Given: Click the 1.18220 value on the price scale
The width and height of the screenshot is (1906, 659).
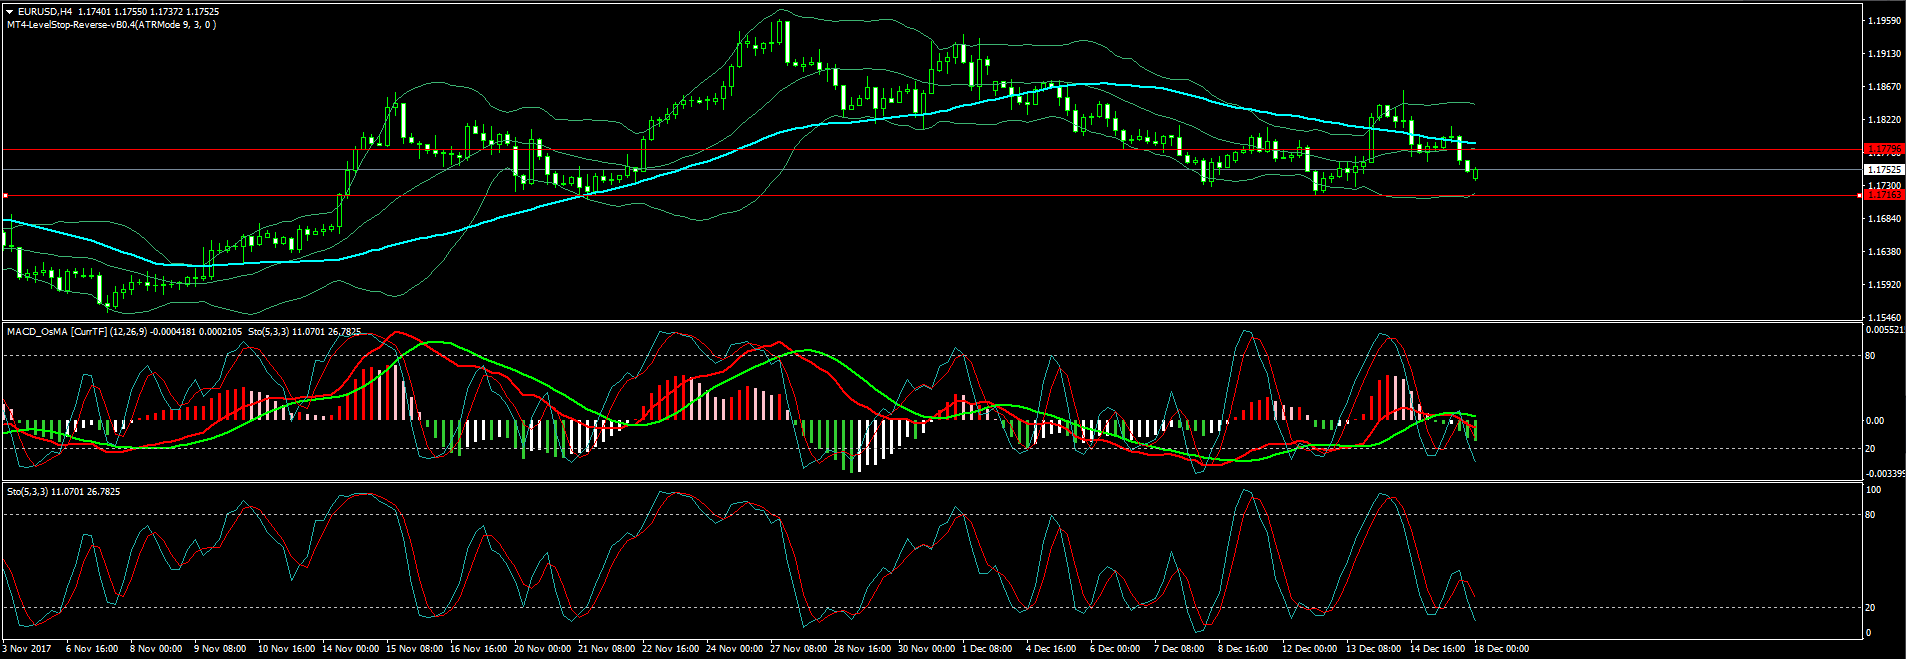Looking at the screenshot, I should (1884, 120).
